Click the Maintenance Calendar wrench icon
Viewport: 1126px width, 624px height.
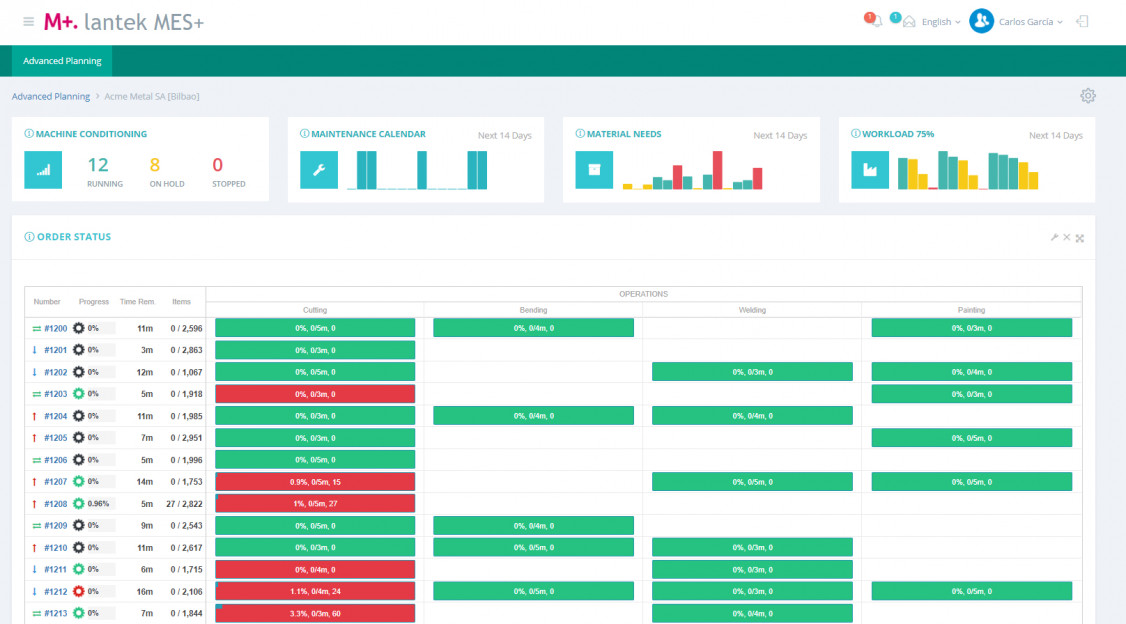click(319, 170)
